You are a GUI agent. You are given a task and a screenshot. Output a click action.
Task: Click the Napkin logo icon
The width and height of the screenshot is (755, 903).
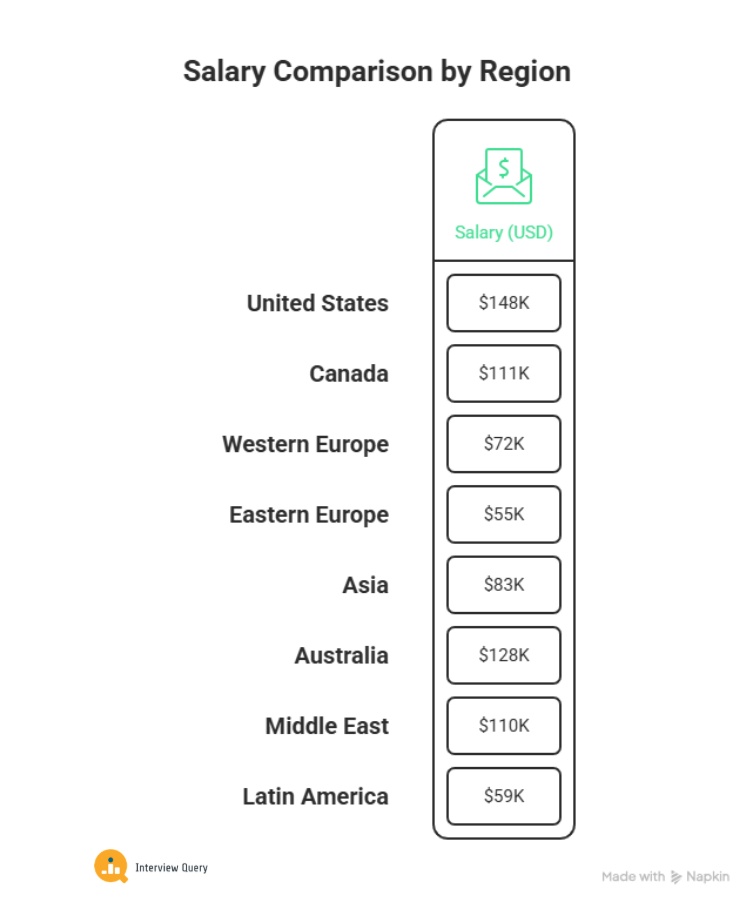pos(677,877)
